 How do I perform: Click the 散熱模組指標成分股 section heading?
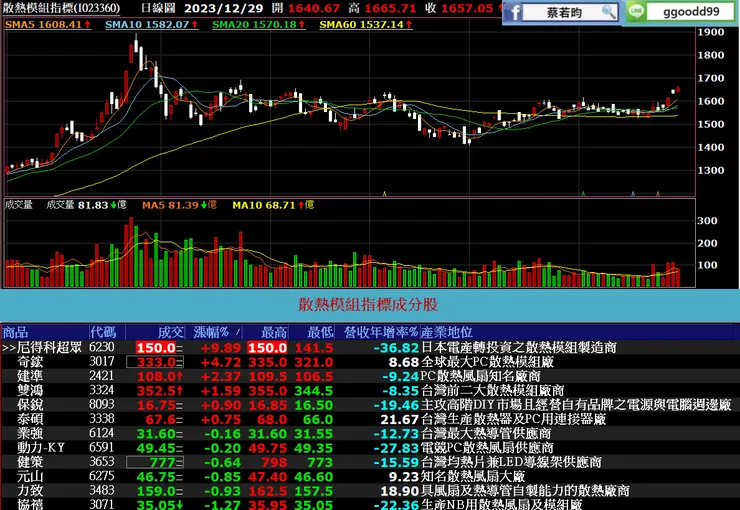tap(368, 304)
